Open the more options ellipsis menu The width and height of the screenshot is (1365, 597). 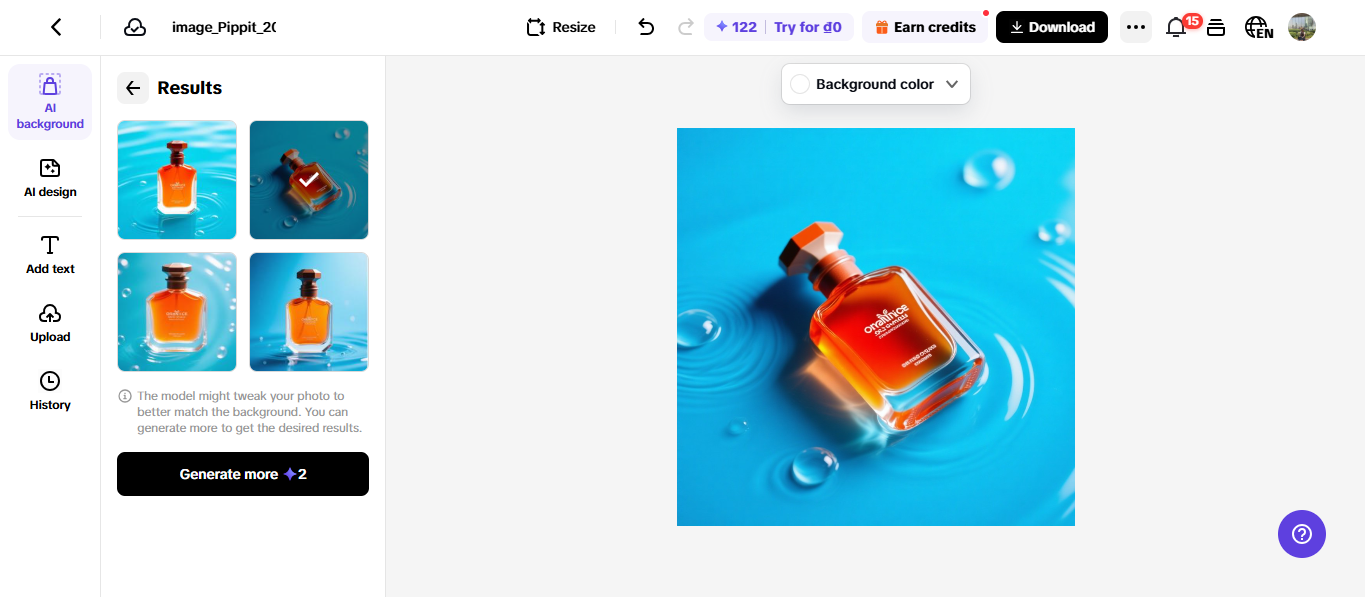[1135, 27]
